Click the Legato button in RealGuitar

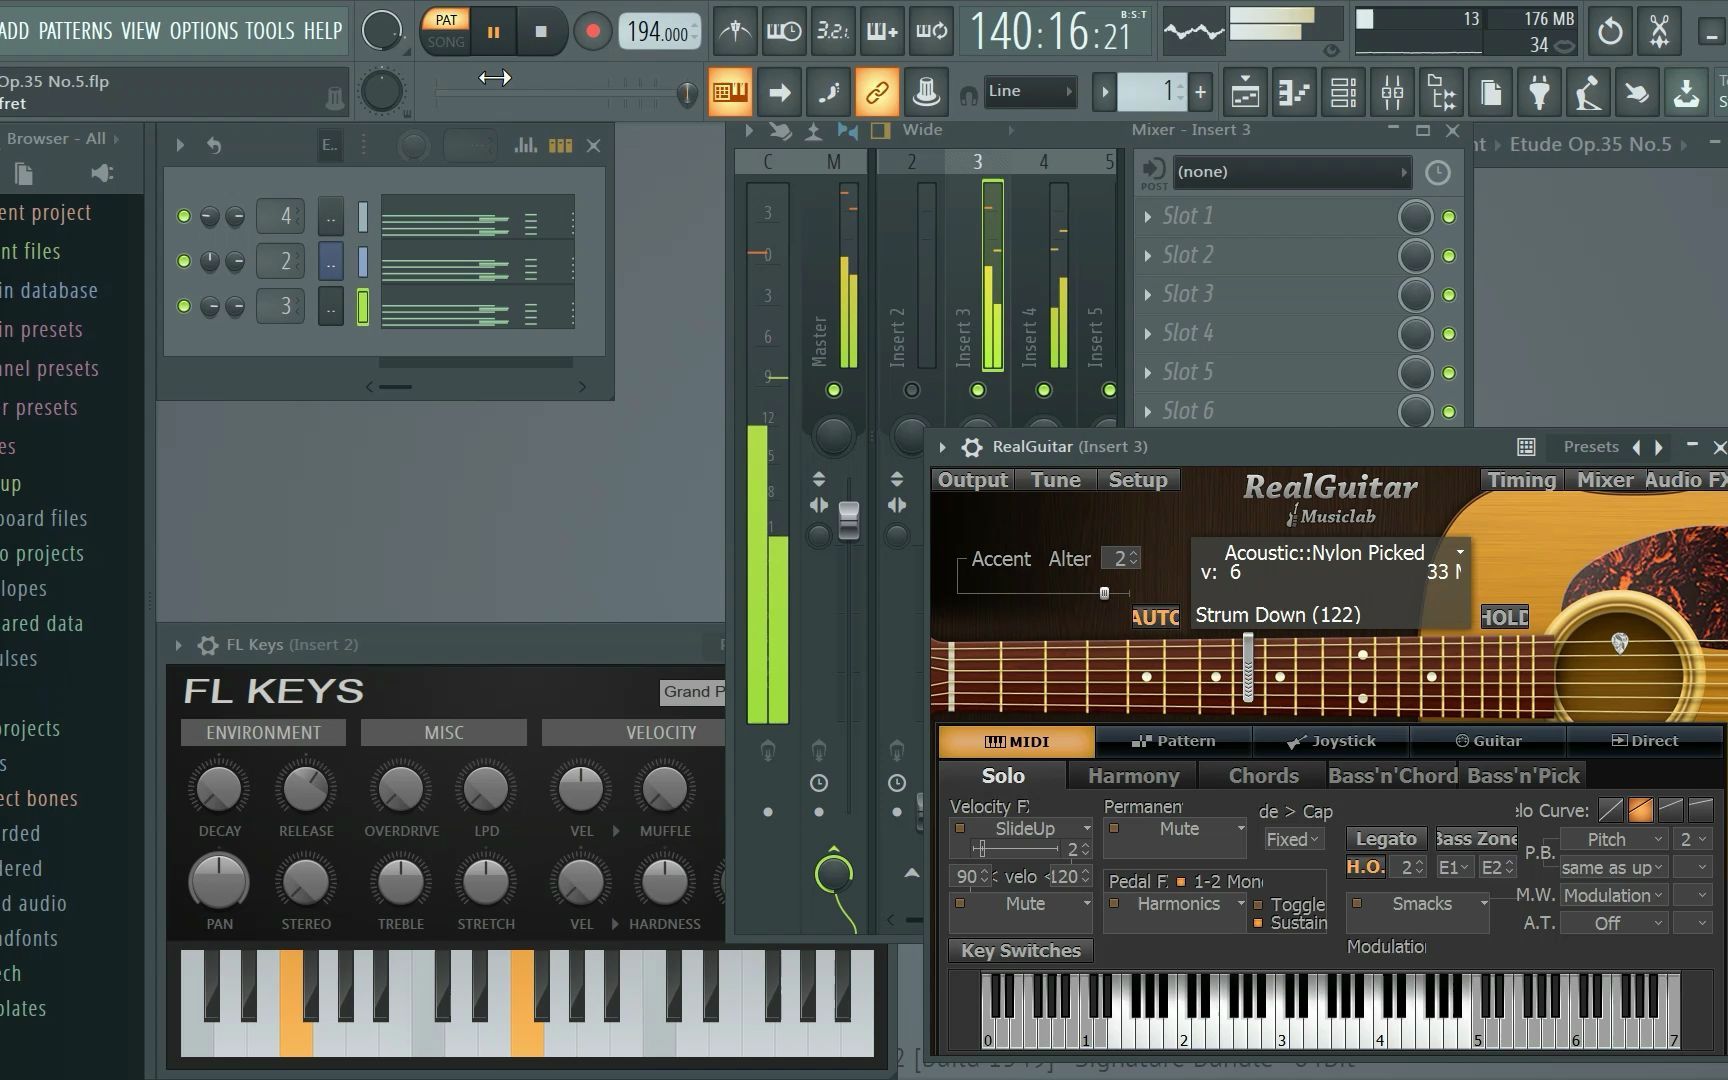tap(1386, 839)
